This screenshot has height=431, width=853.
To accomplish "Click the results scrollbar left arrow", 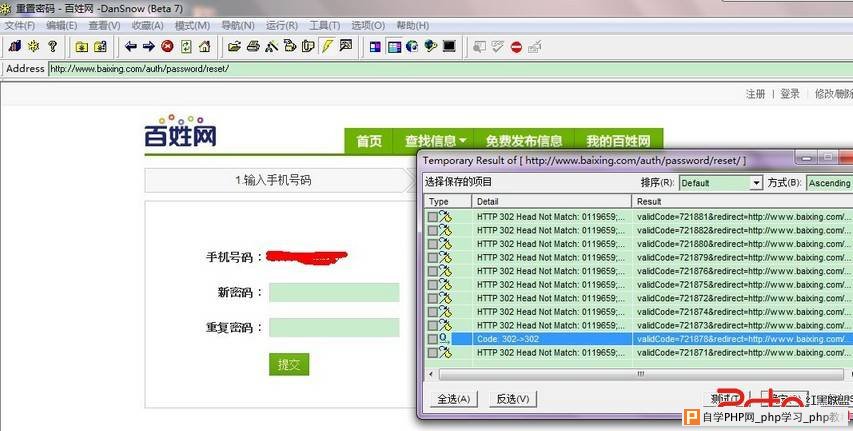I will click(x=431, y=374).
